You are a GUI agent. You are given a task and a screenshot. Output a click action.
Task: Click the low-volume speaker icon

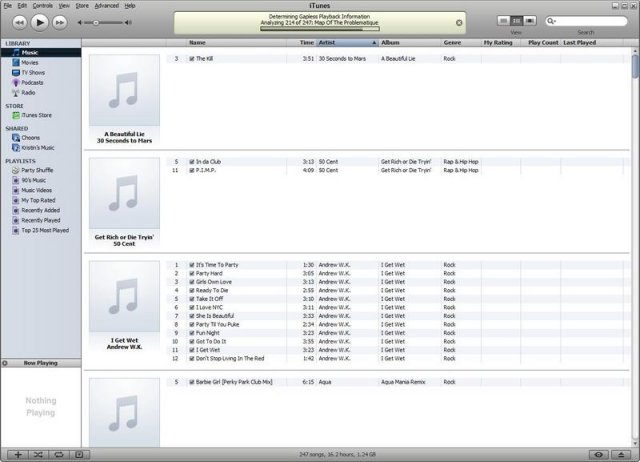tap(80, 23)
